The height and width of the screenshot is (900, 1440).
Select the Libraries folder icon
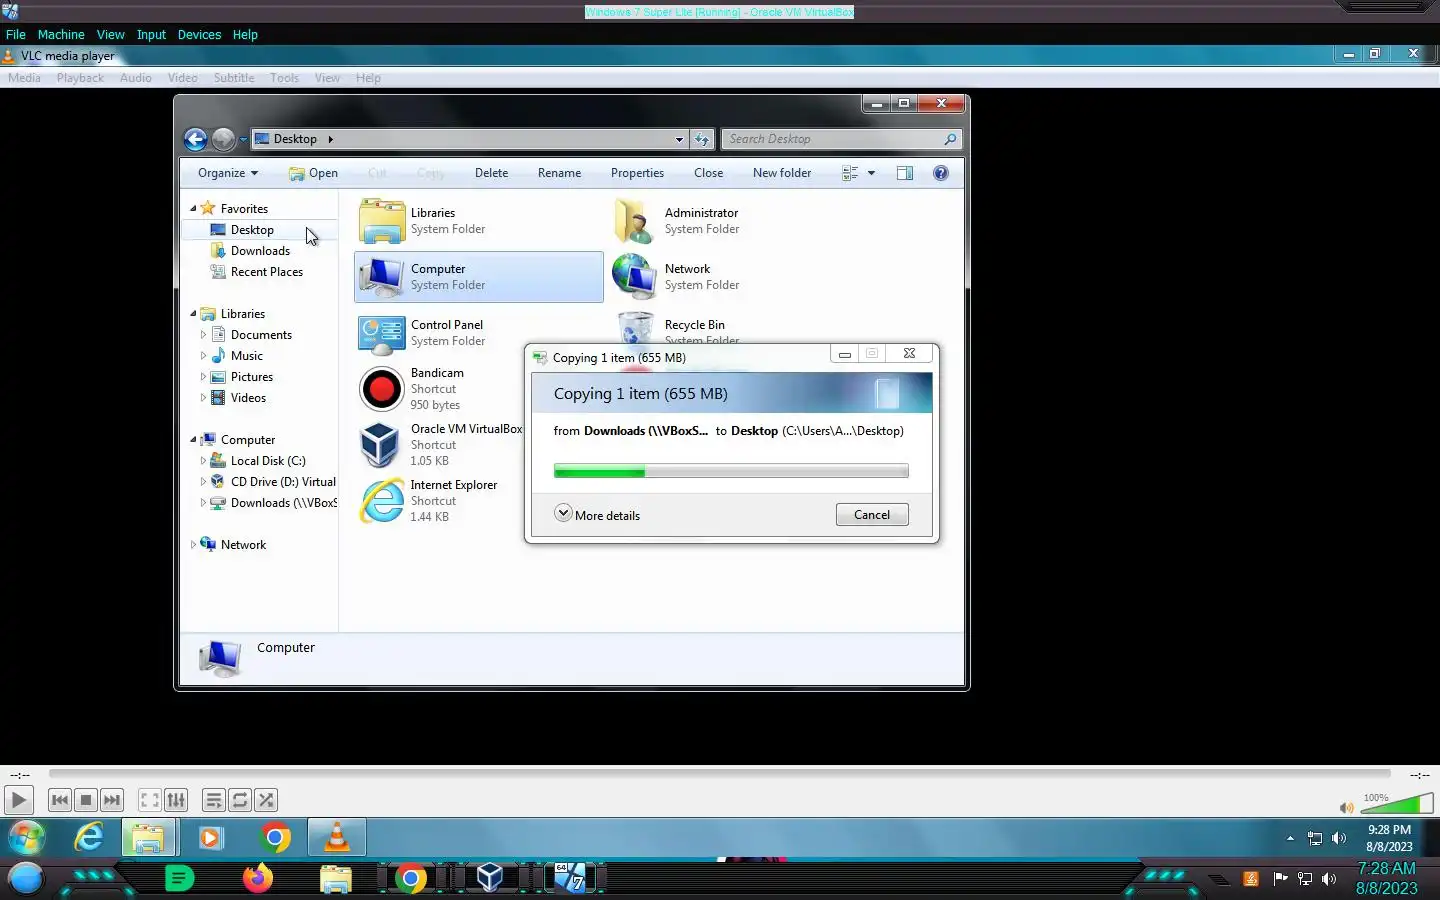pos(382,221)
